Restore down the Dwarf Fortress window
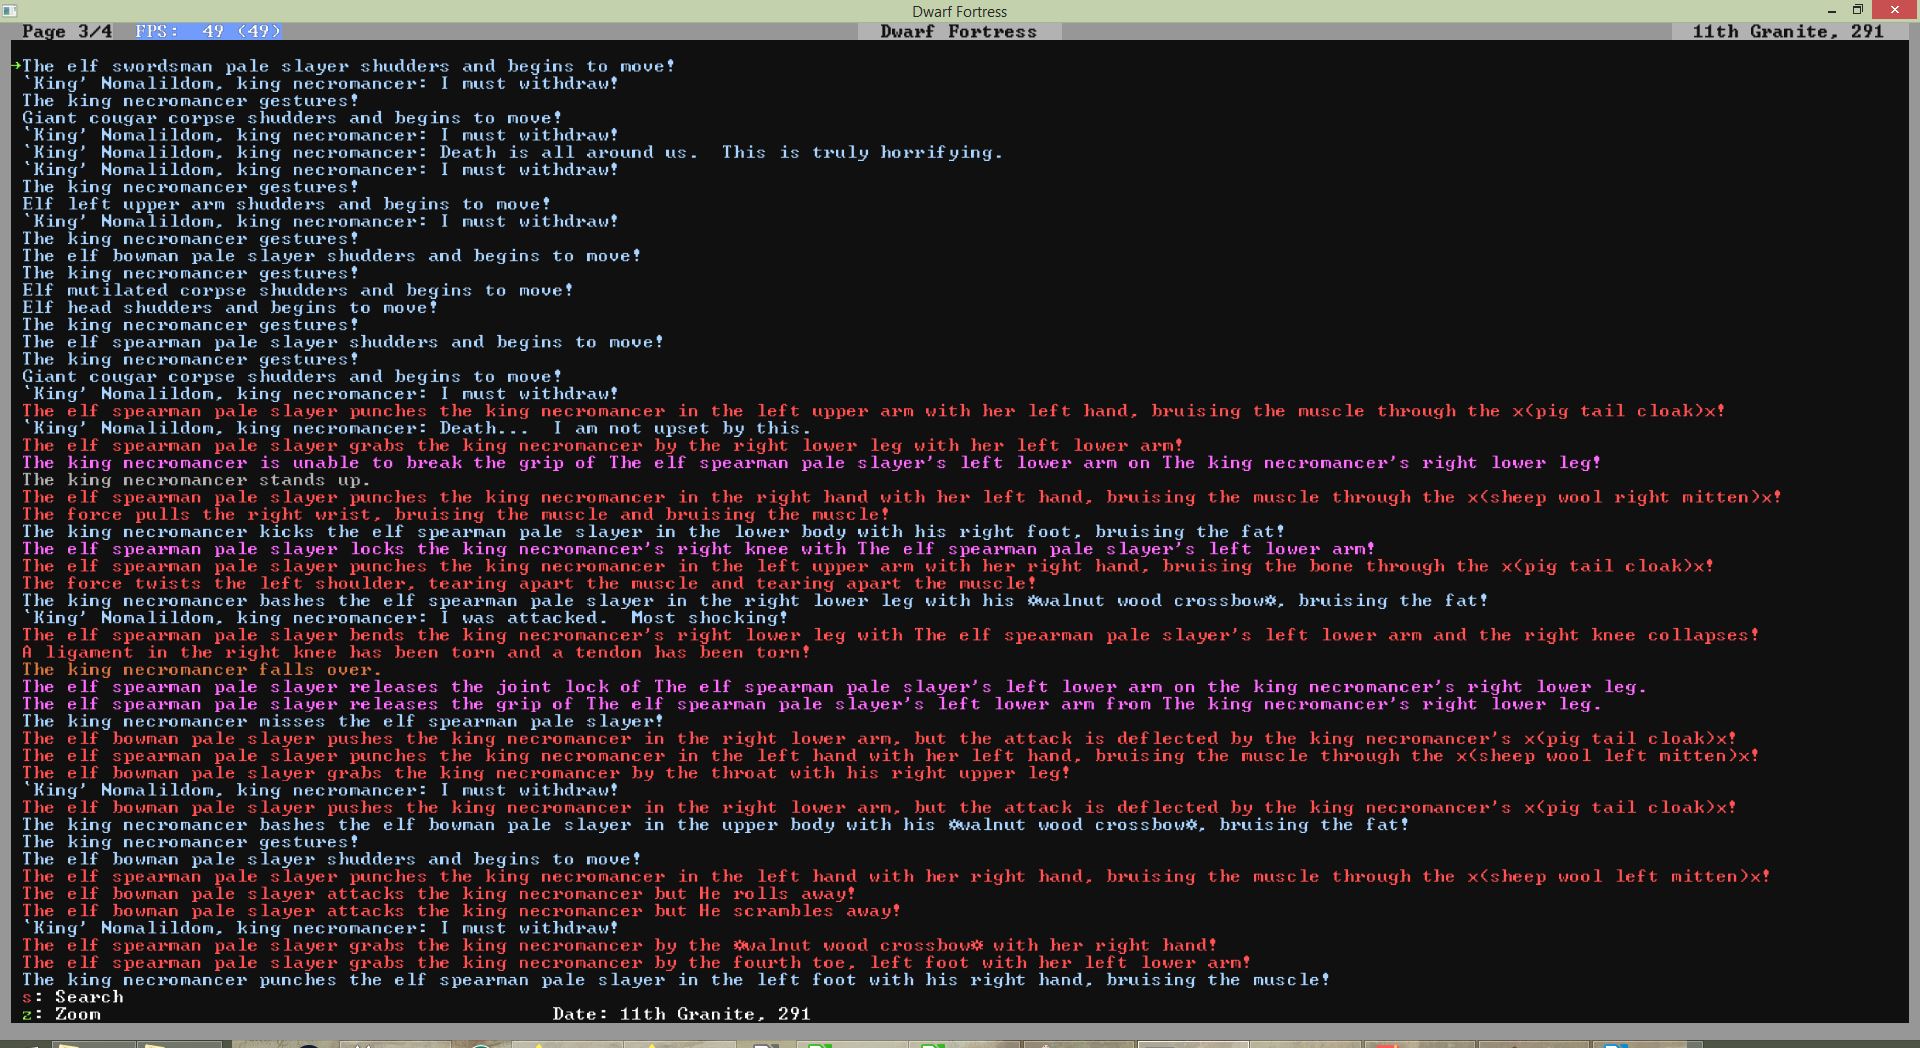 (x=1857, y=10)
